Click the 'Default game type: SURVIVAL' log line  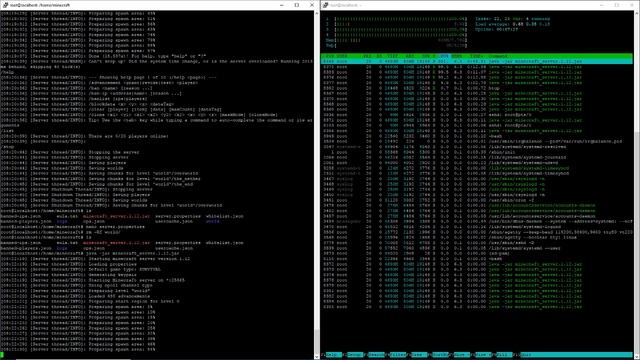coord(81,269)
